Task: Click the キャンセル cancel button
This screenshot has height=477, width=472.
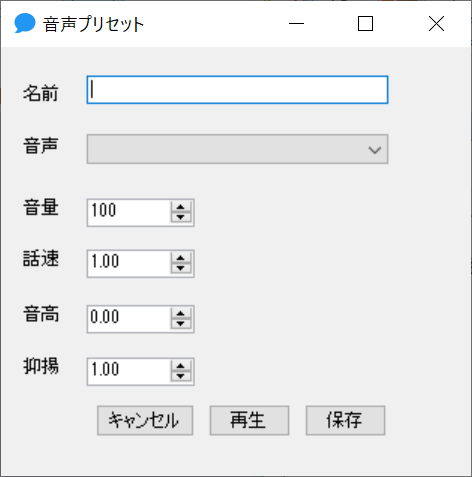Action: click(145, 420)
